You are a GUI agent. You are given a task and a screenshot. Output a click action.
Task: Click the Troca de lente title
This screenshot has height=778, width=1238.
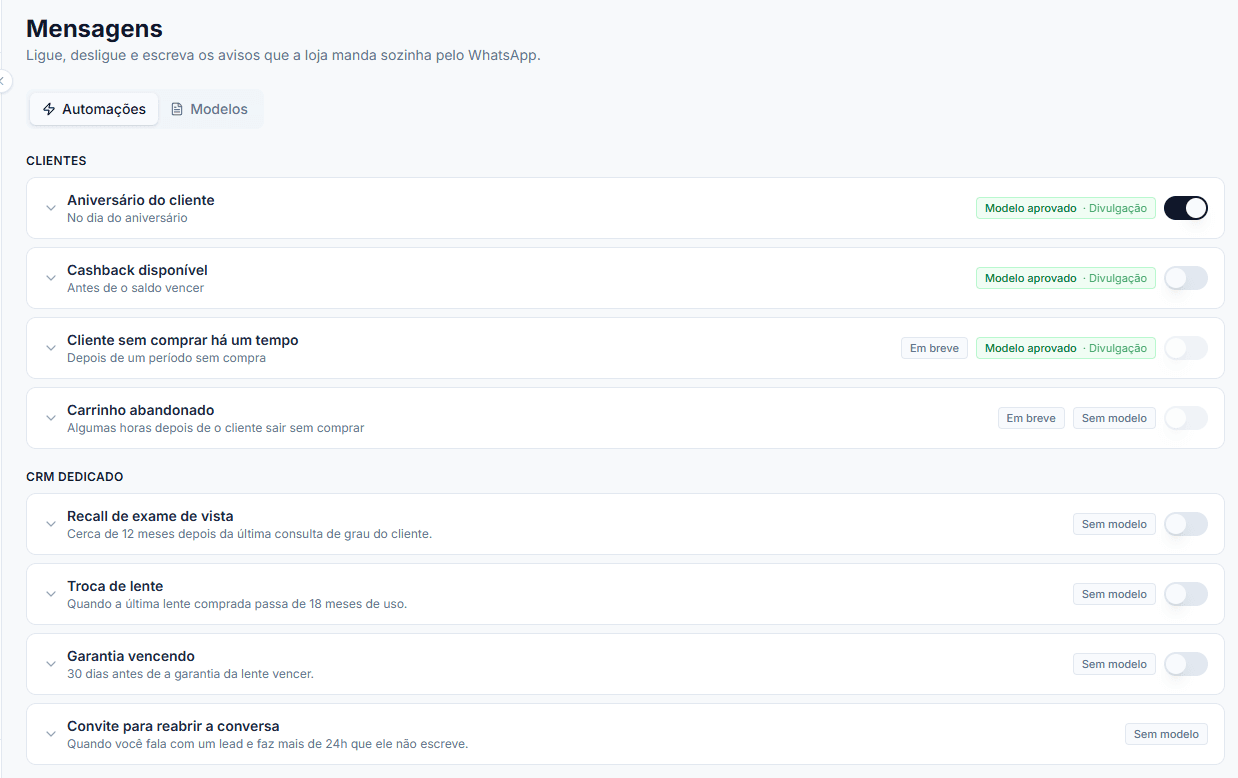coord(115,586)
